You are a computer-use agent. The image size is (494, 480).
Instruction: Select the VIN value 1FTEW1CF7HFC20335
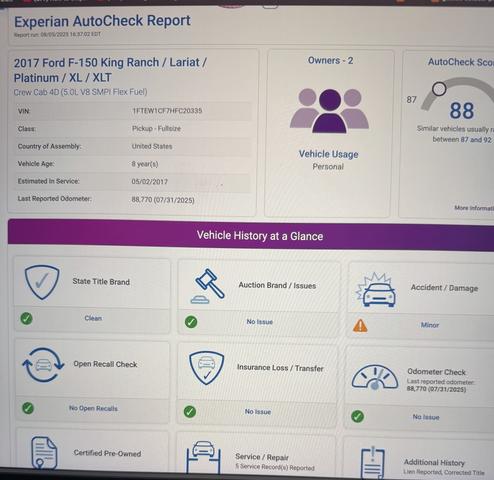point(167,111)
